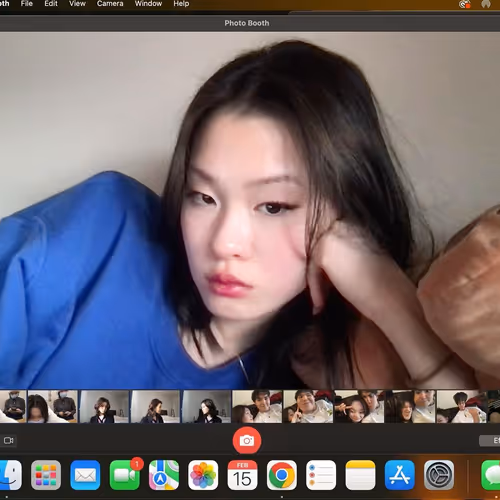500x500 pixels.
Task: Open the Notes app in the dock
Action: tap(360, 475)
